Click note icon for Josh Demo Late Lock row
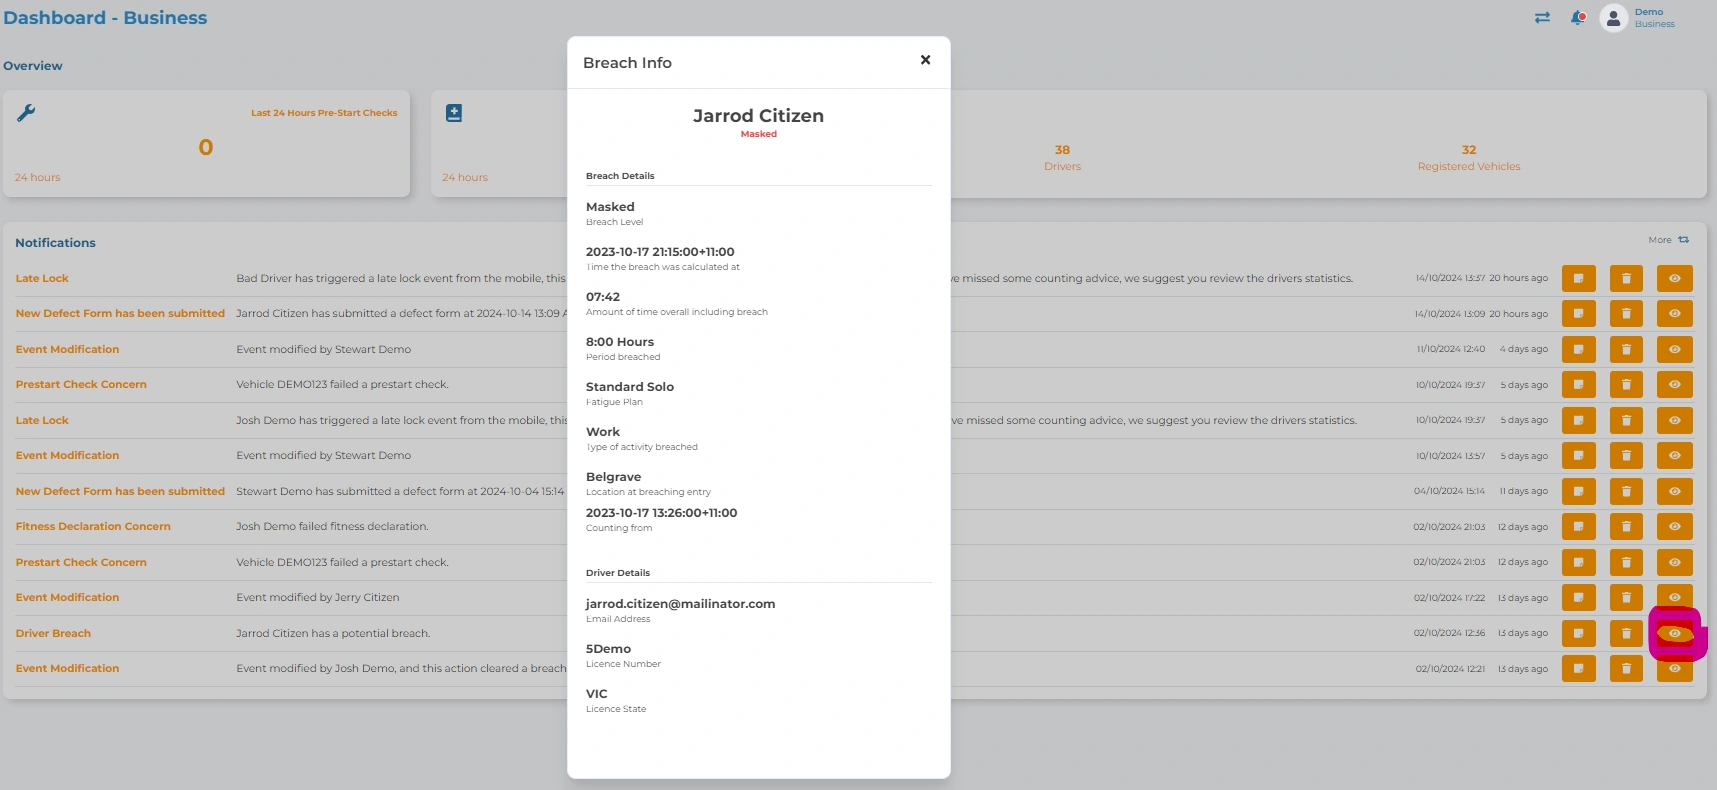 coord(1579,420)
